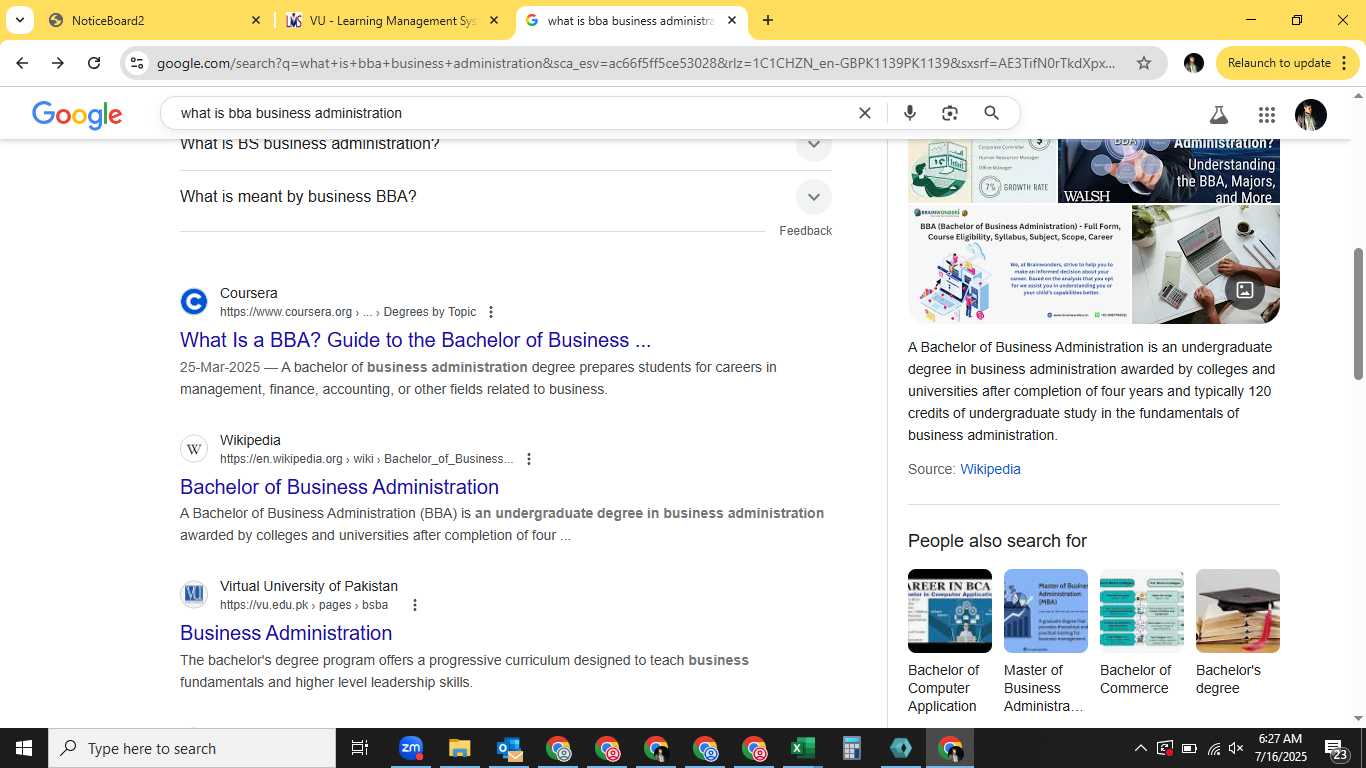
Task: Open Zoom from the taskbar
Action: click(411, 748)
